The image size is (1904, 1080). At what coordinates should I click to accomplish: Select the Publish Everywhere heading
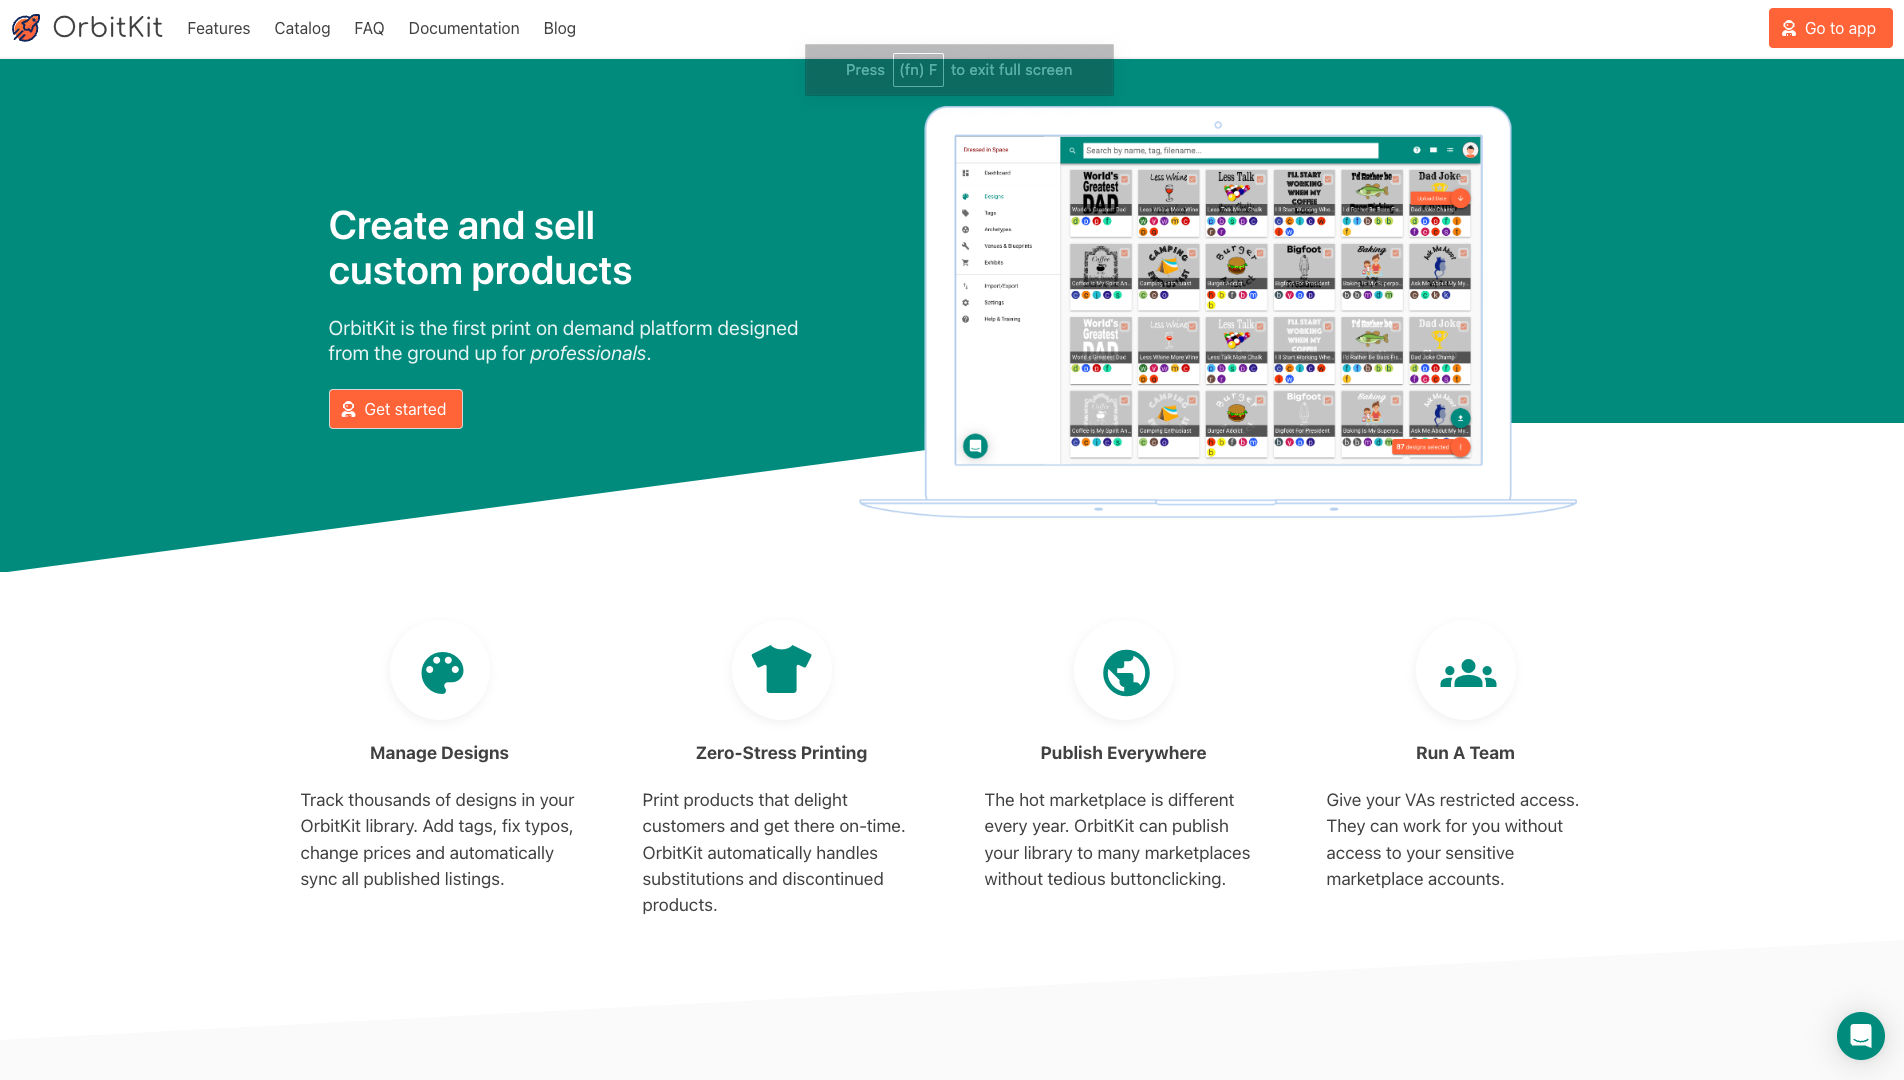[x=1123, y=753]
